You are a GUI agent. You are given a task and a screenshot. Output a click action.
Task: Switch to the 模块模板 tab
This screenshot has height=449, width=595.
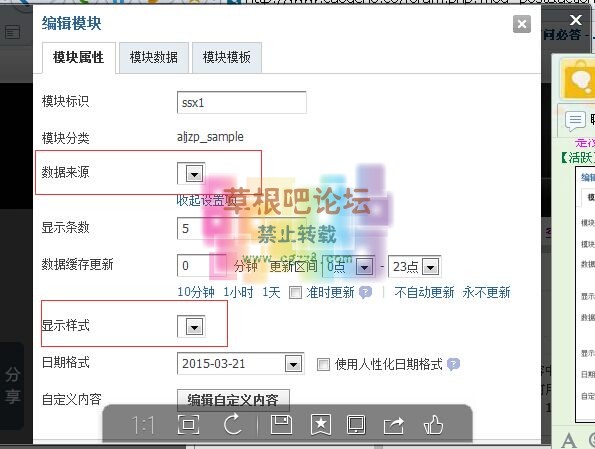point(227,58)
